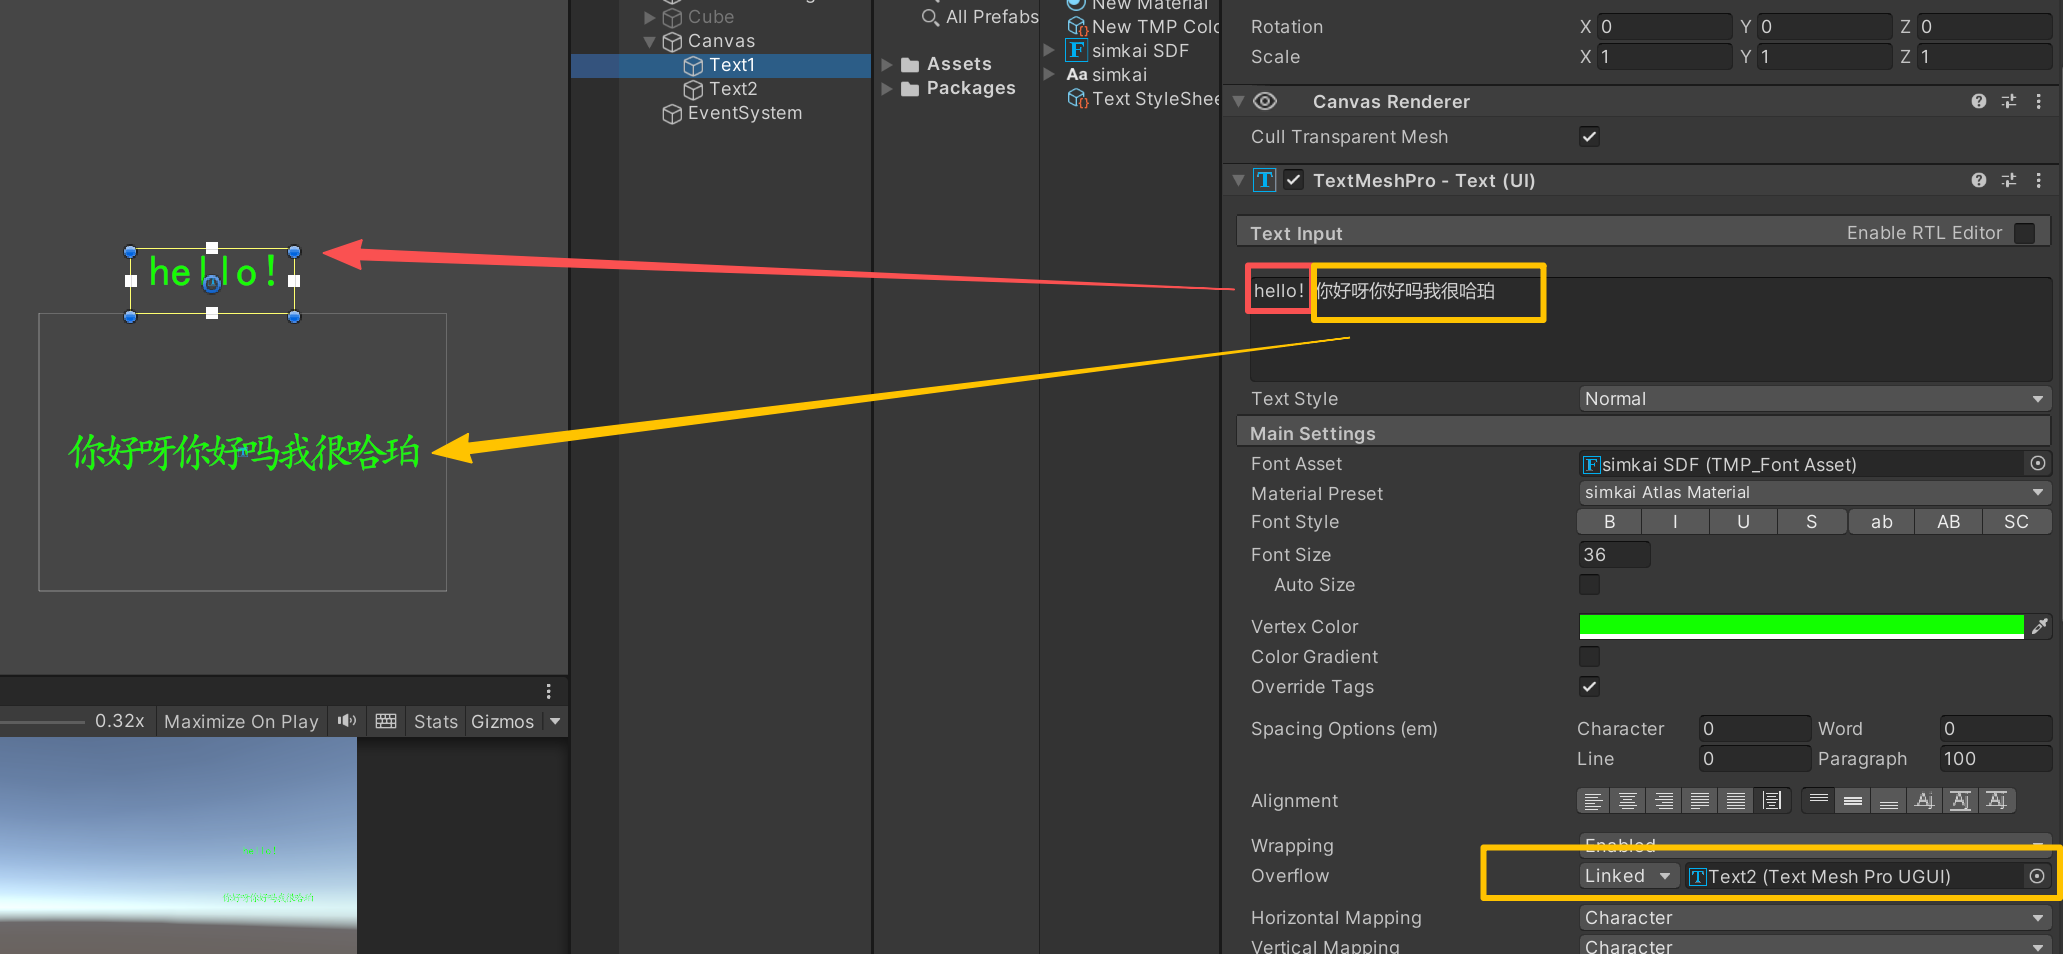2063x954 pixels.
Task: Toggle Maximize On Play
Action: click(x=240, y=721)
